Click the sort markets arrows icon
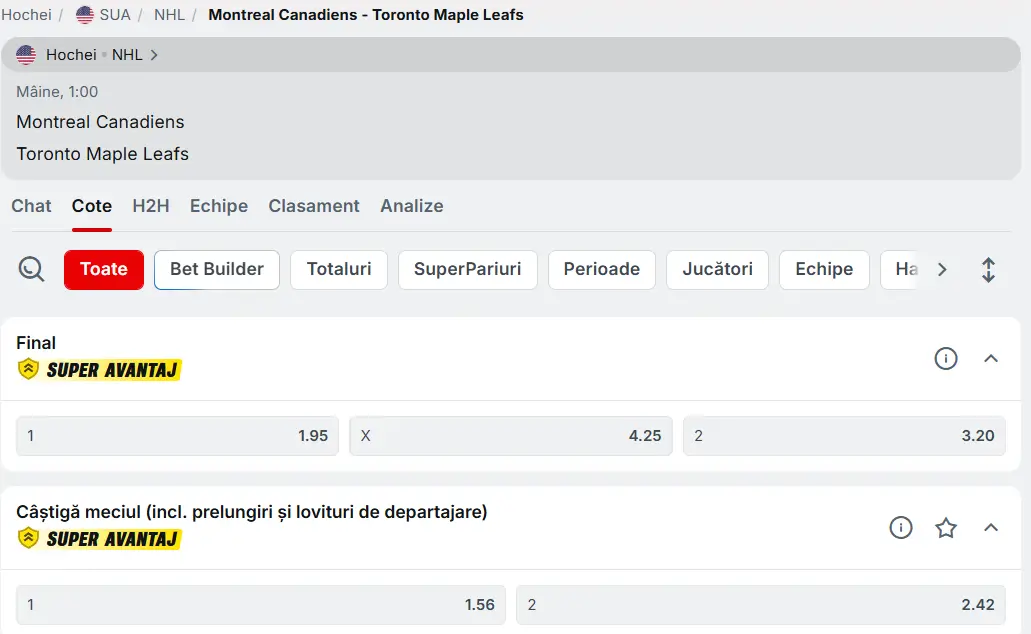This screenshot has width=1031, height=634. 988,269
